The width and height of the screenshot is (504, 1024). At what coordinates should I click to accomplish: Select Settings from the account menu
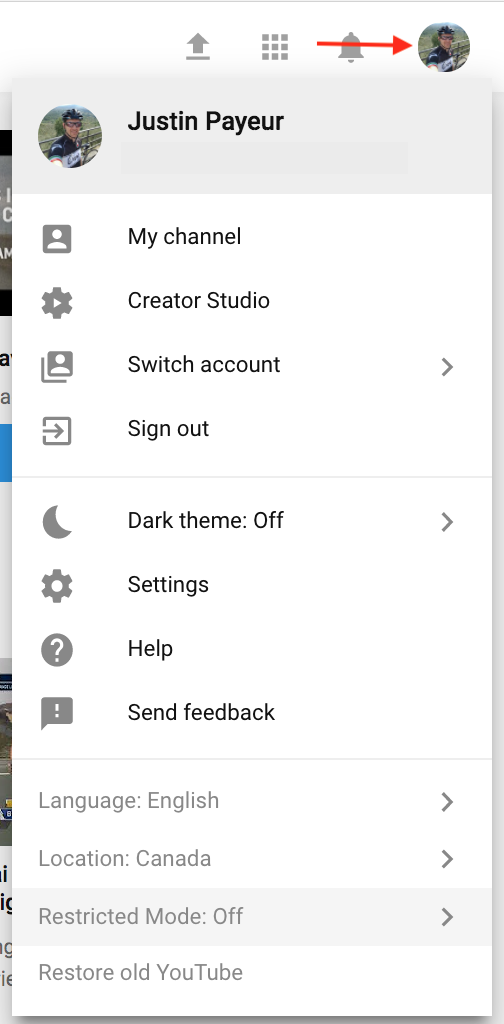252,584
